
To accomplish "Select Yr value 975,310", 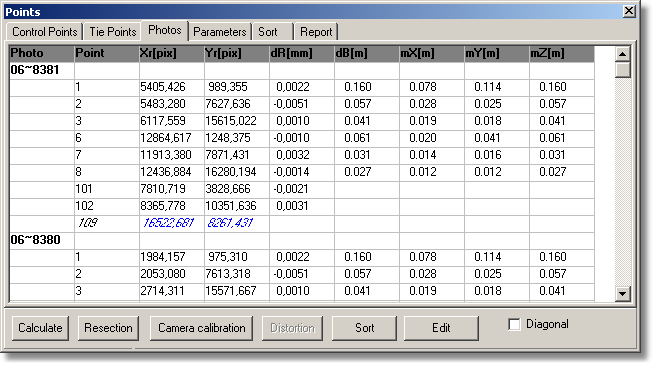I will coord(228,257).
